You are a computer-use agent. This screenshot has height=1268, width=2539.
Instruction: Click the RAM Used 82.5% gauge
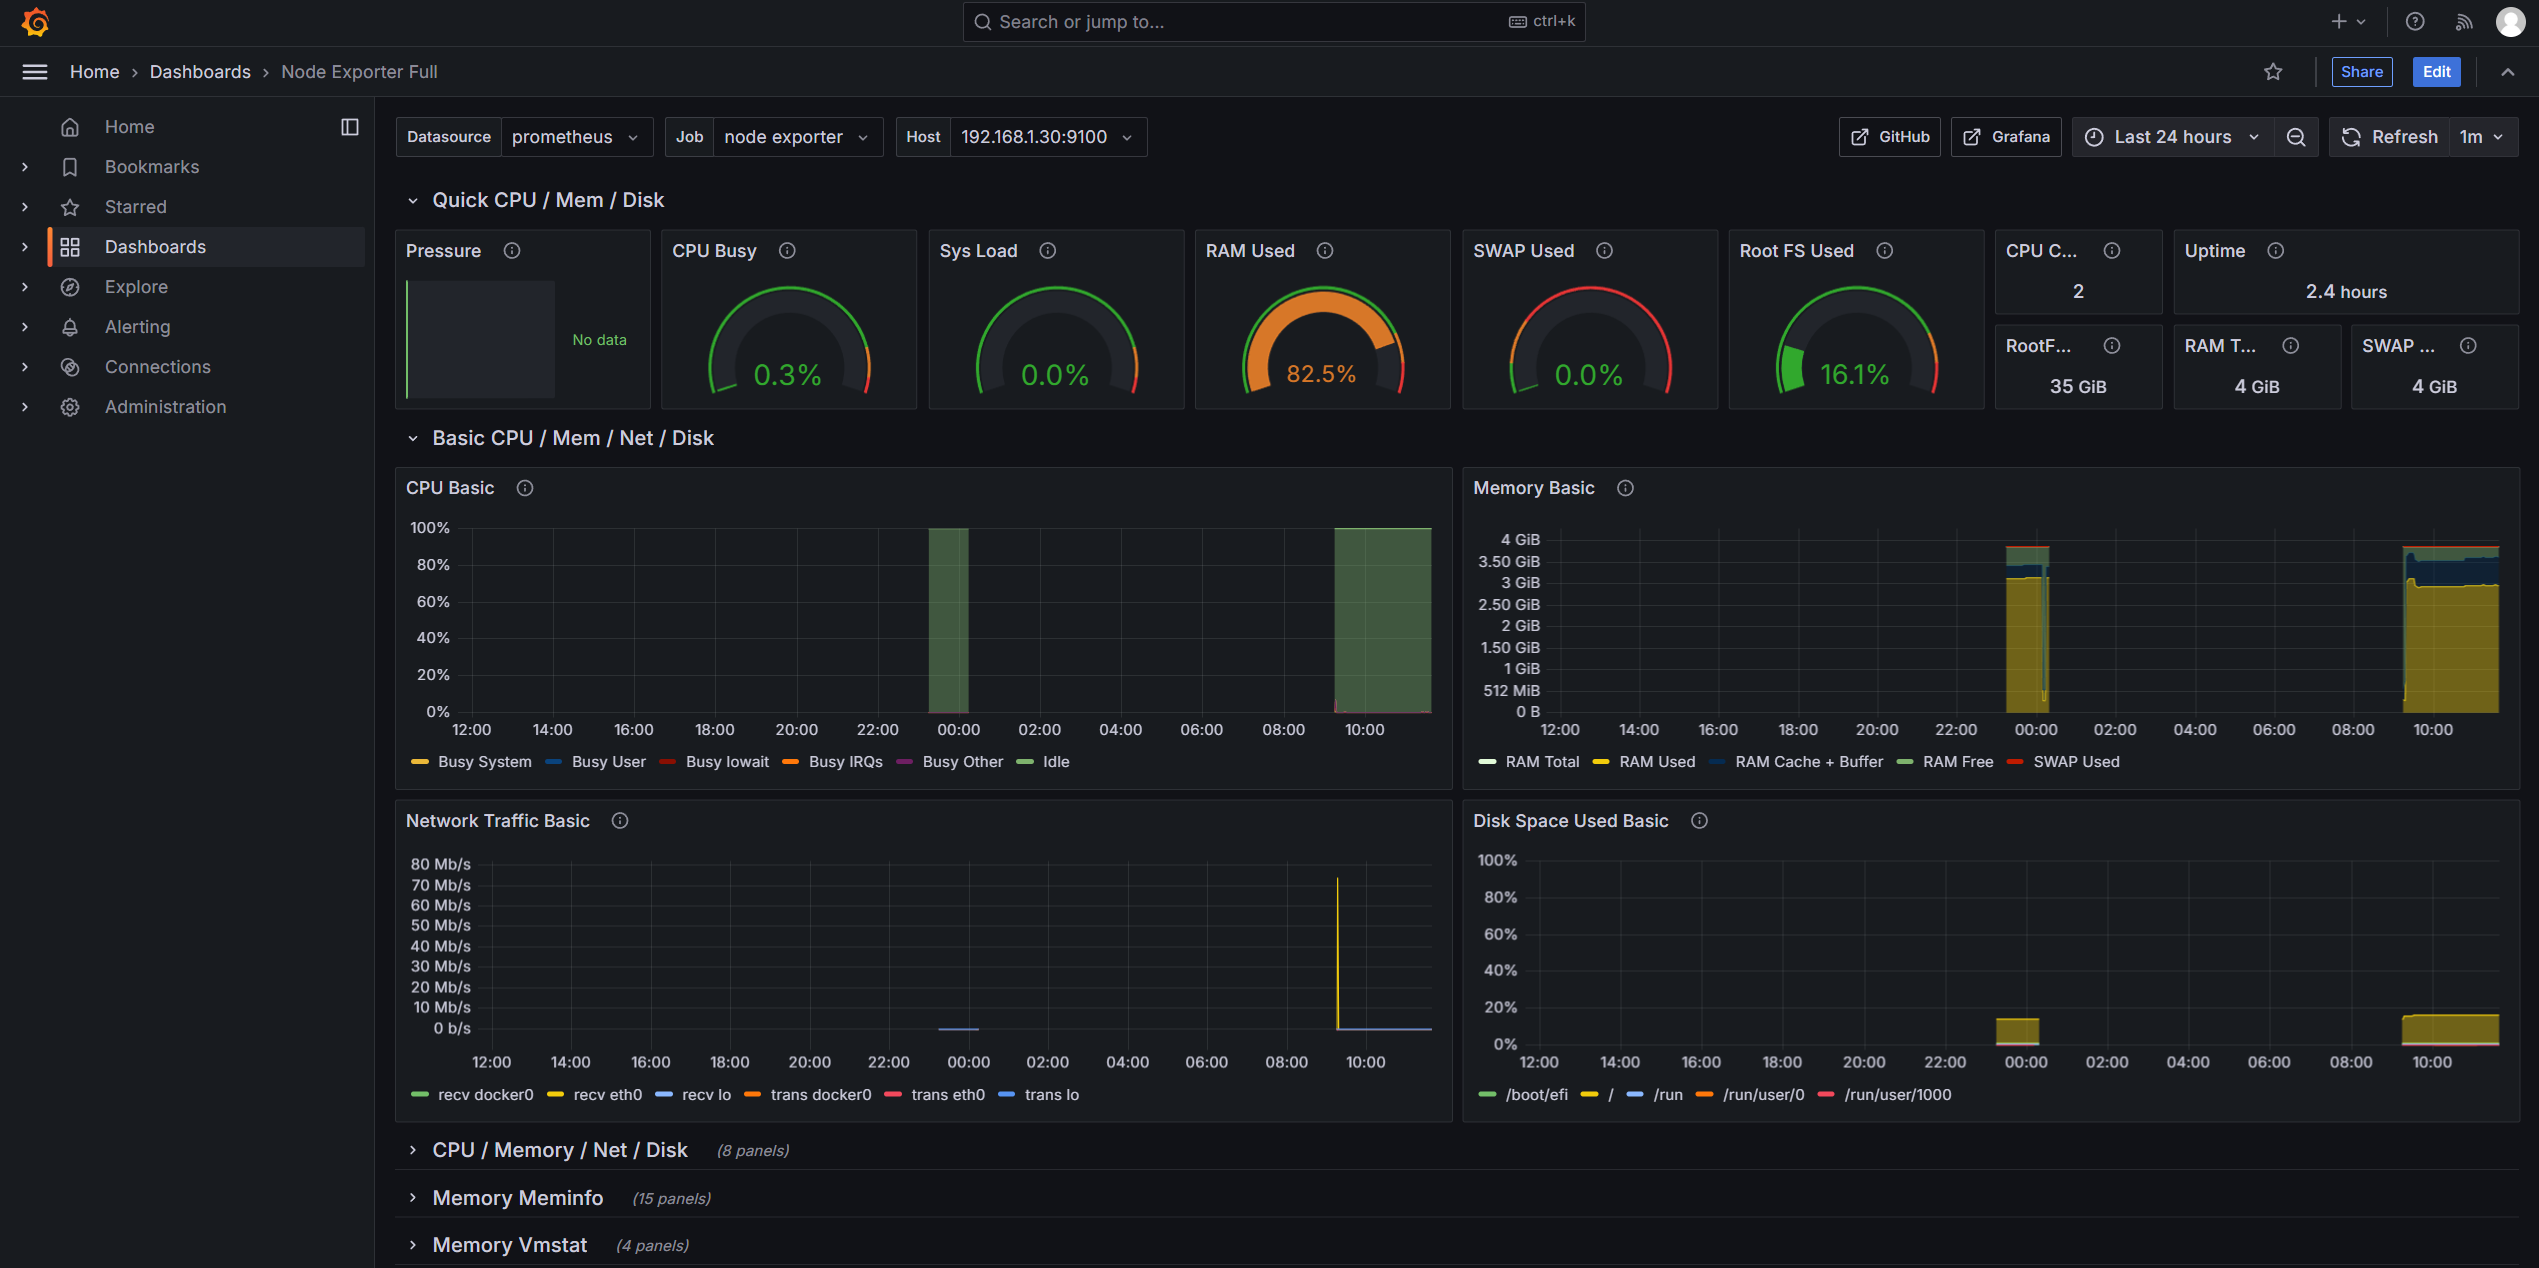pos(1322,342)
